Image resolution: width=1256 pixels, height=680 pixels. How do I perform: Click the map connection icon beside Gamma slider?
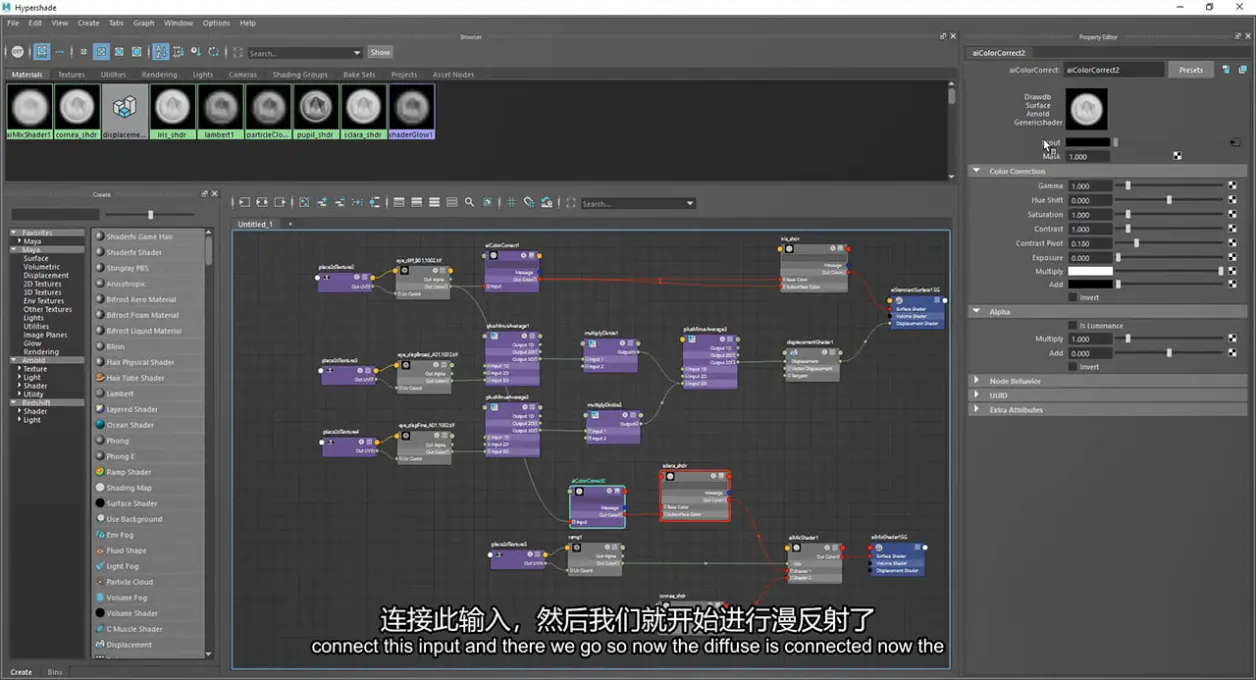[x=1232, y=186]
